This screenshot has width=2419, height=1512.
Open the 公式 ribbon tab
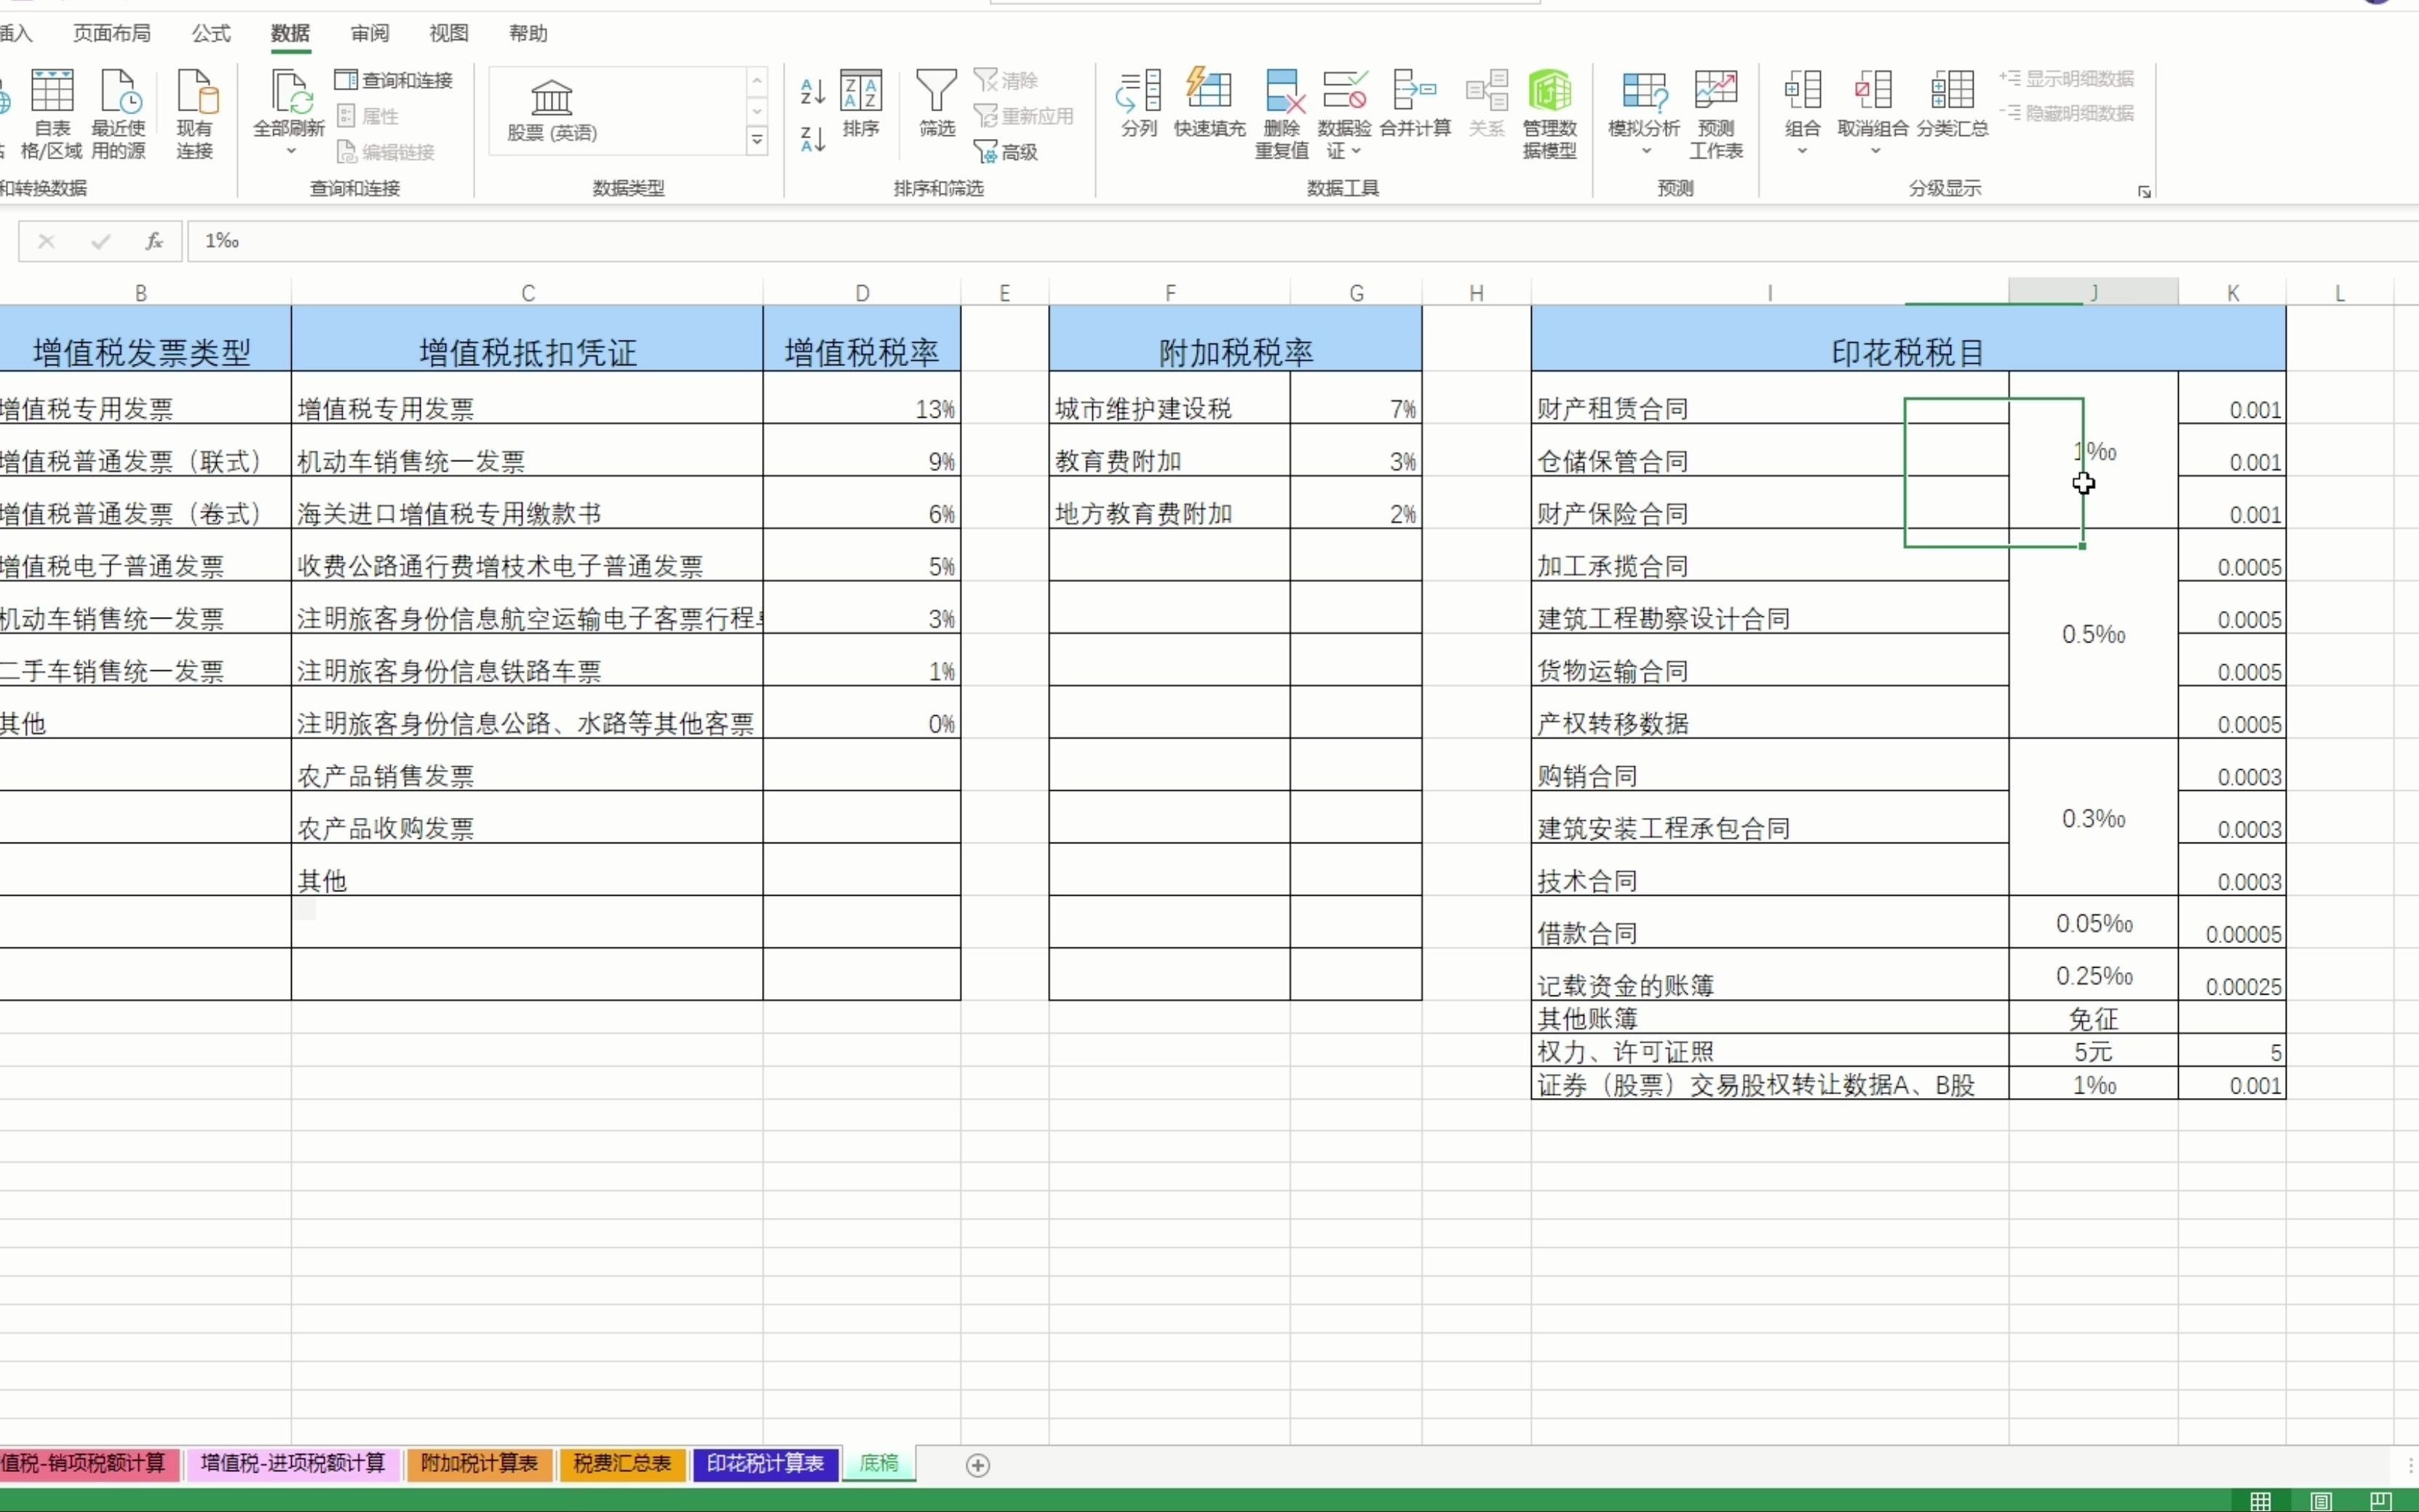point(211,33)
